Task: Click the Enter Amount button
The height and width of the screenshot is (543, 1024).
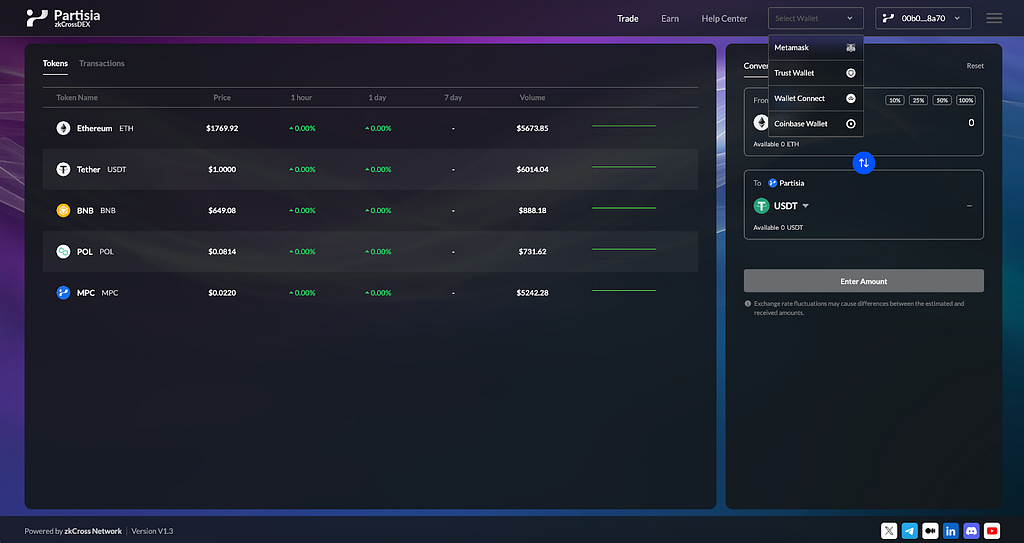Action: 863,281
